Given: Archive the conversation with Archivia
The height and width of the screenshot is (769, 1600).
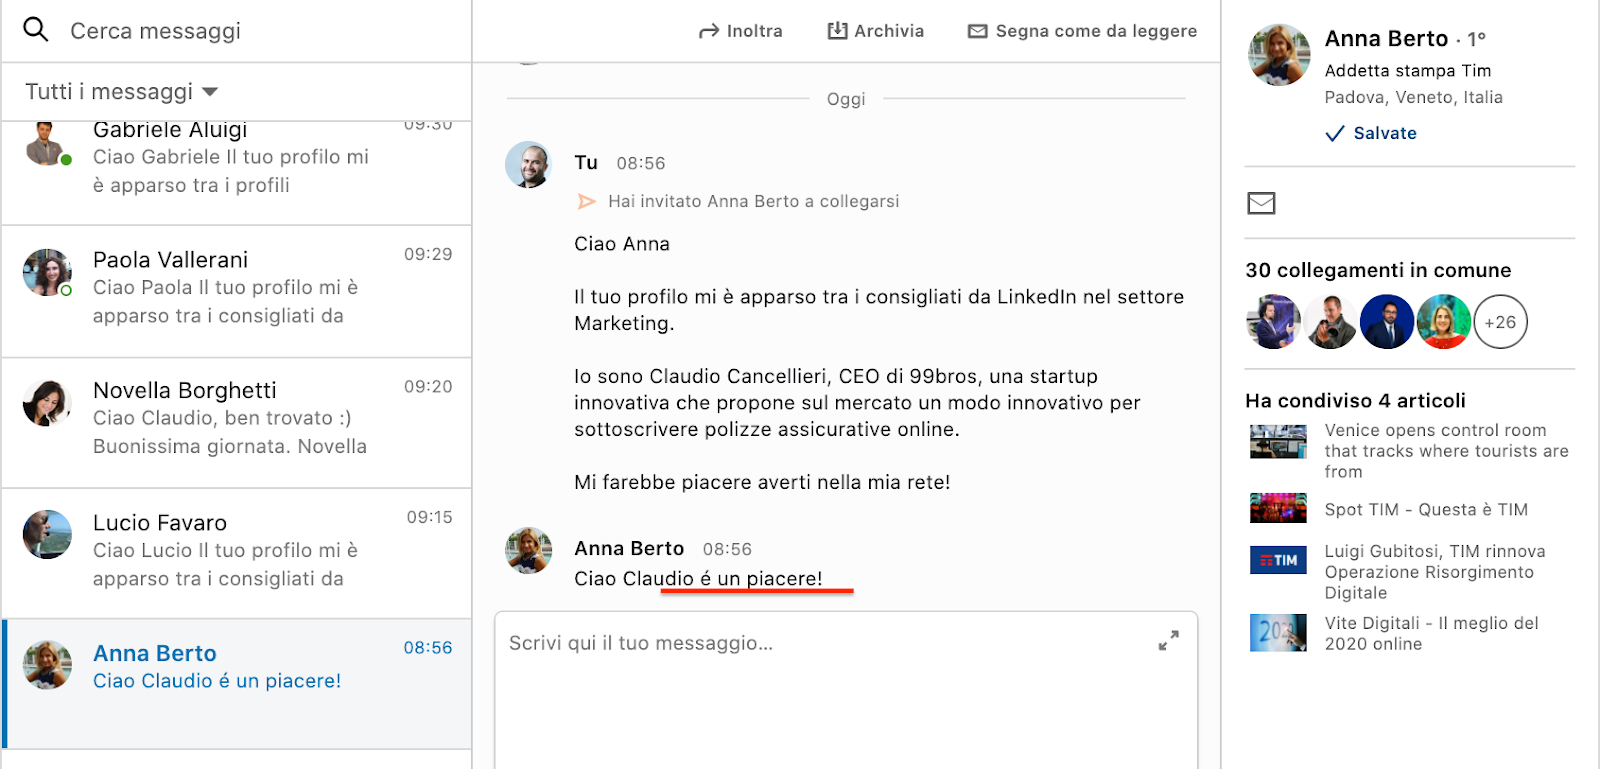Looking at the screenshot, I should (876, 31).
